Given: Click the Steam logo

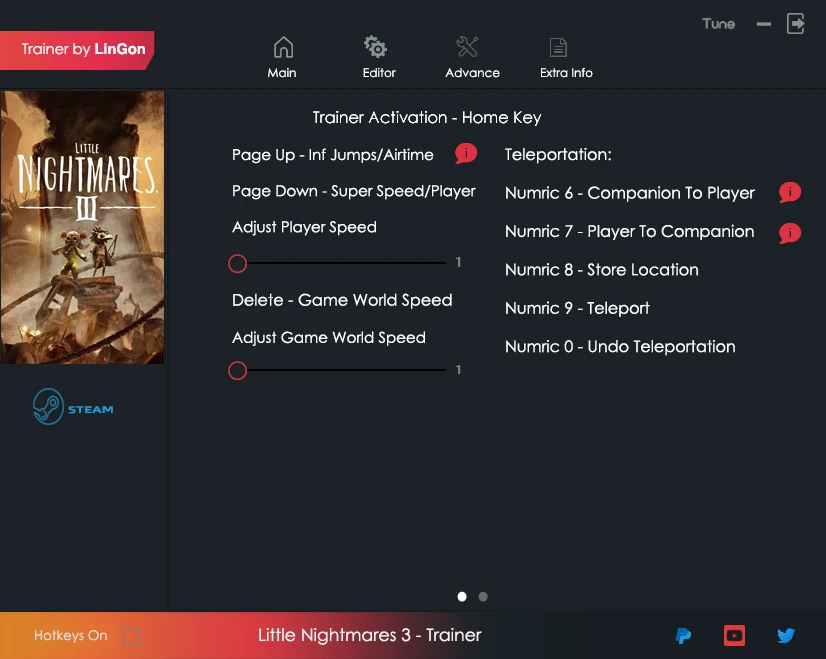Looking at the screenshot, I should point(73,407).
